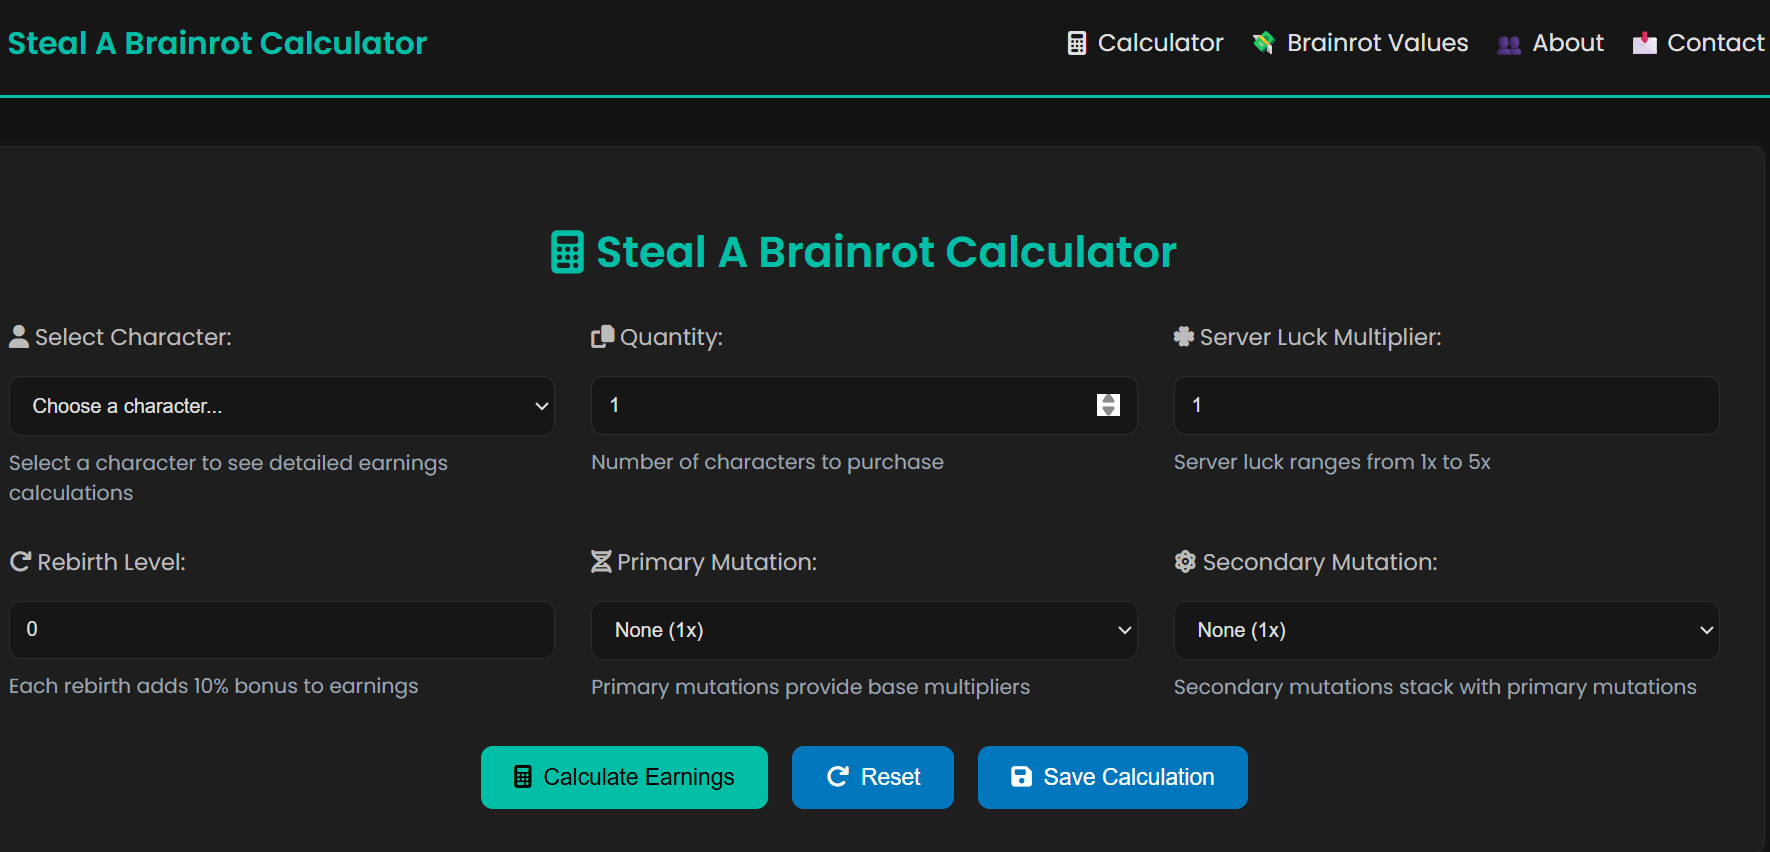This screenshot has width=1770, height=852.
Task: Click the calculator icon beside the main heading
Action: coord(567,252)
